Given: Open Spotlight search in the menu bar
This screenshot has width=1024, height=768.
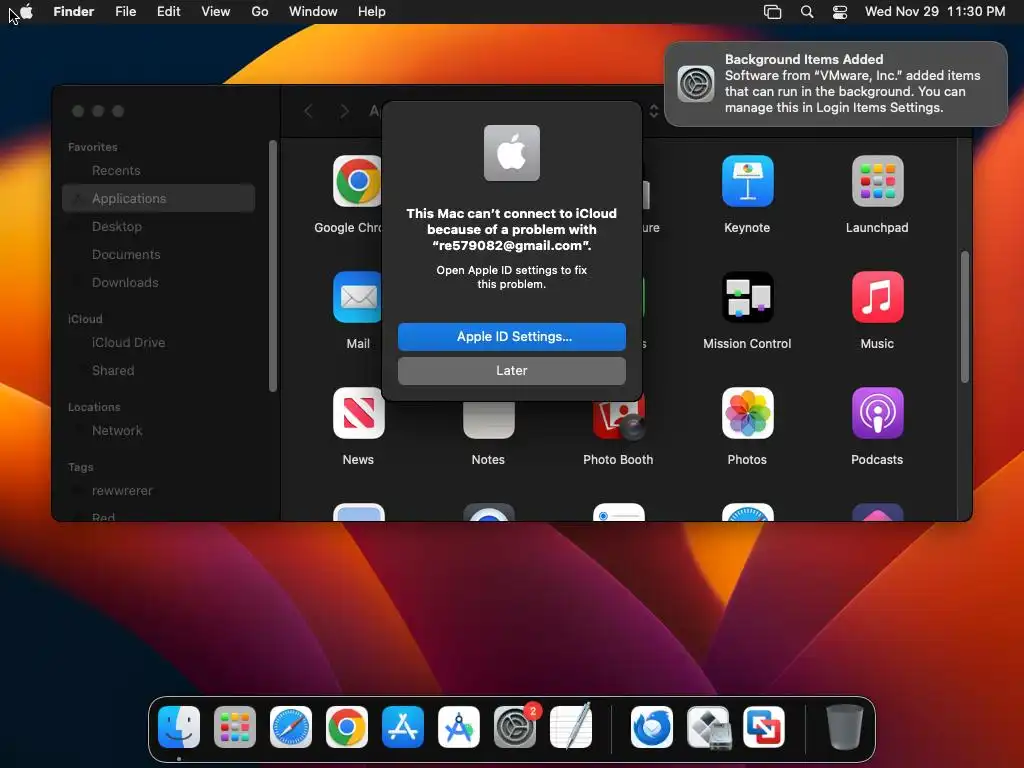Looking at the screenshot, I should tap(807, 12).
